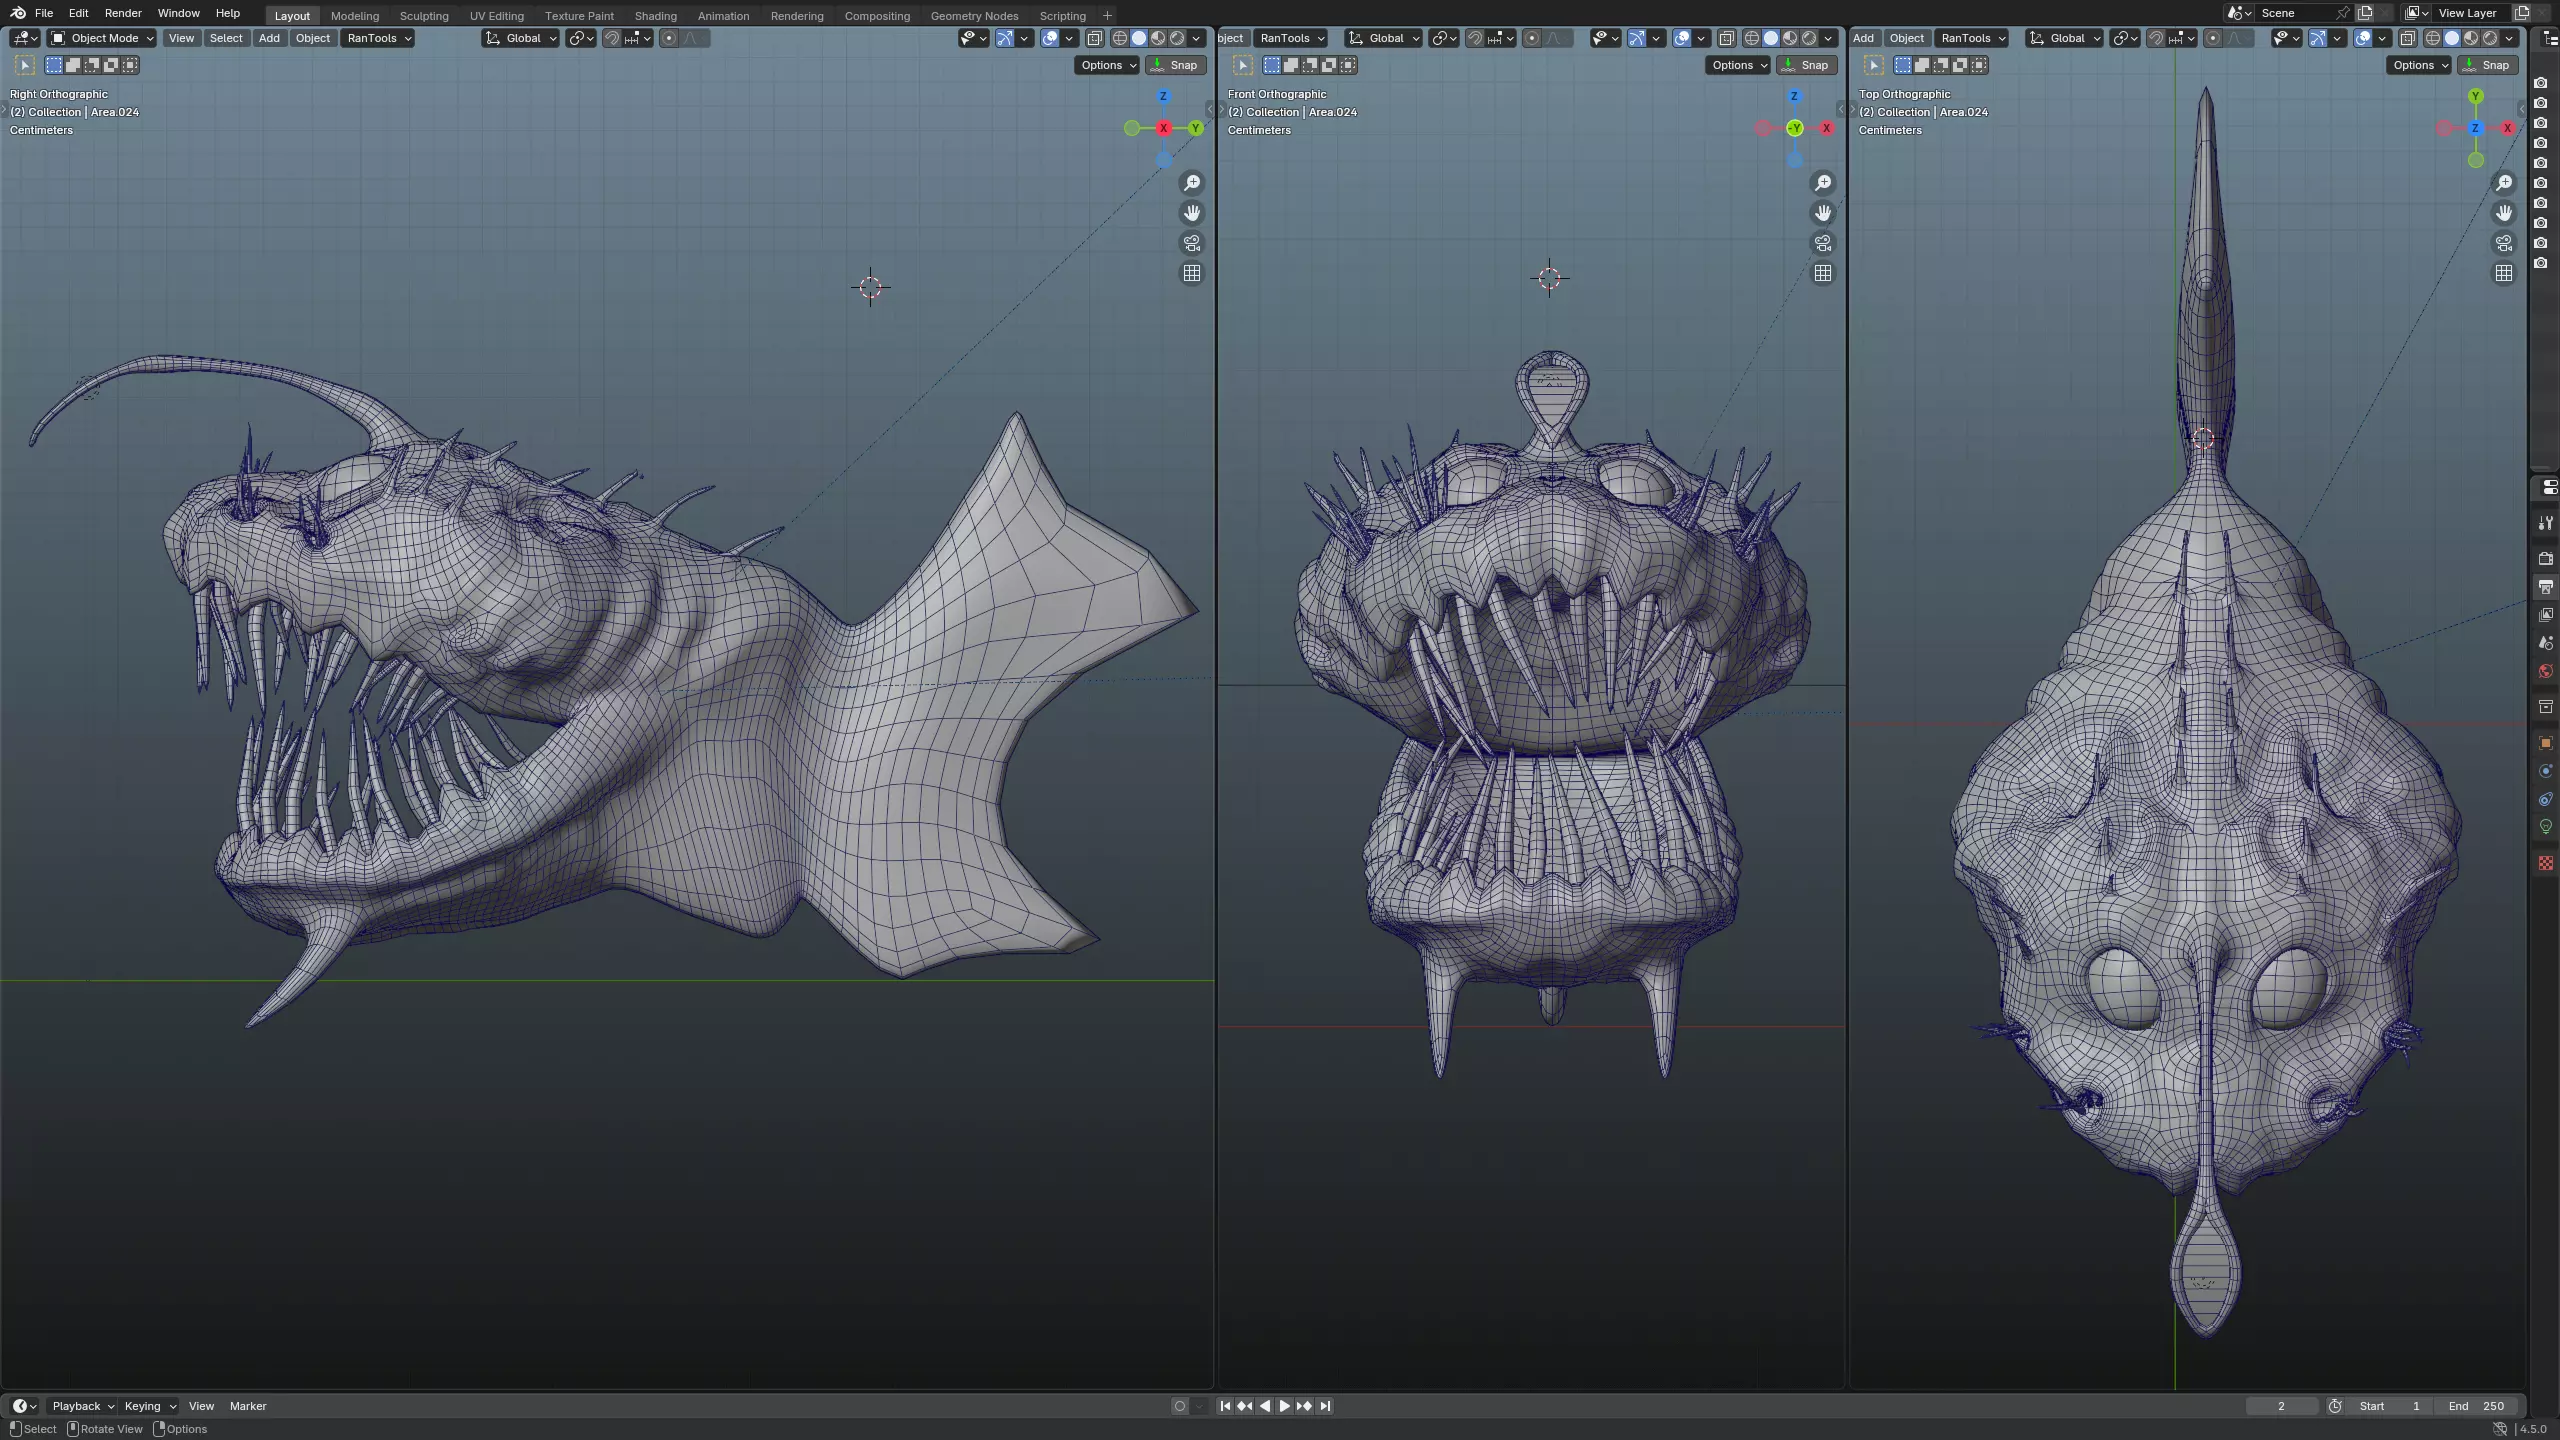Open the Scene properties tab
This screenshot has height=1440, width=2560.
(2546, 643)
